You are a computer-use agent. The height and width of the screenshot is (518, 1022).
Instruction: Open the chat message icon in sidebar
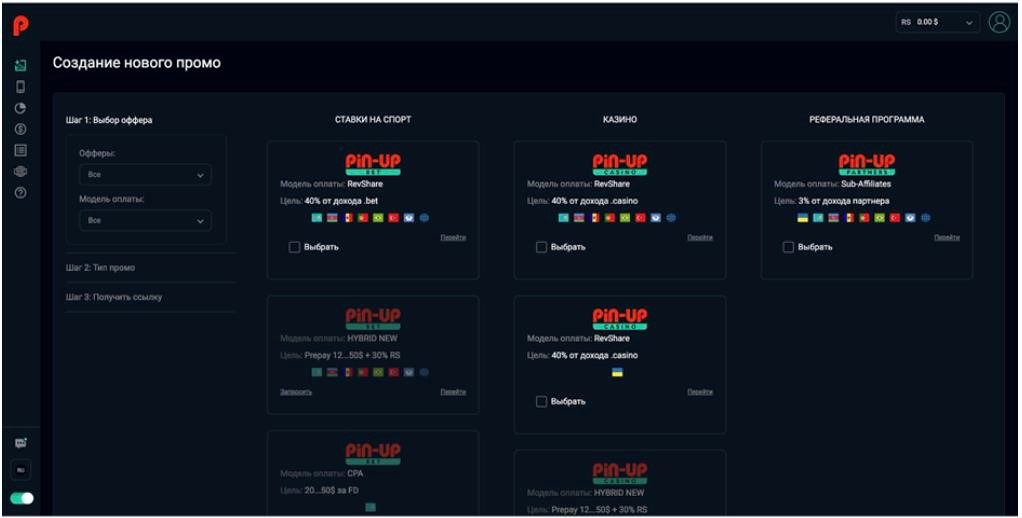pyautogui.click(x=21, y=443)
